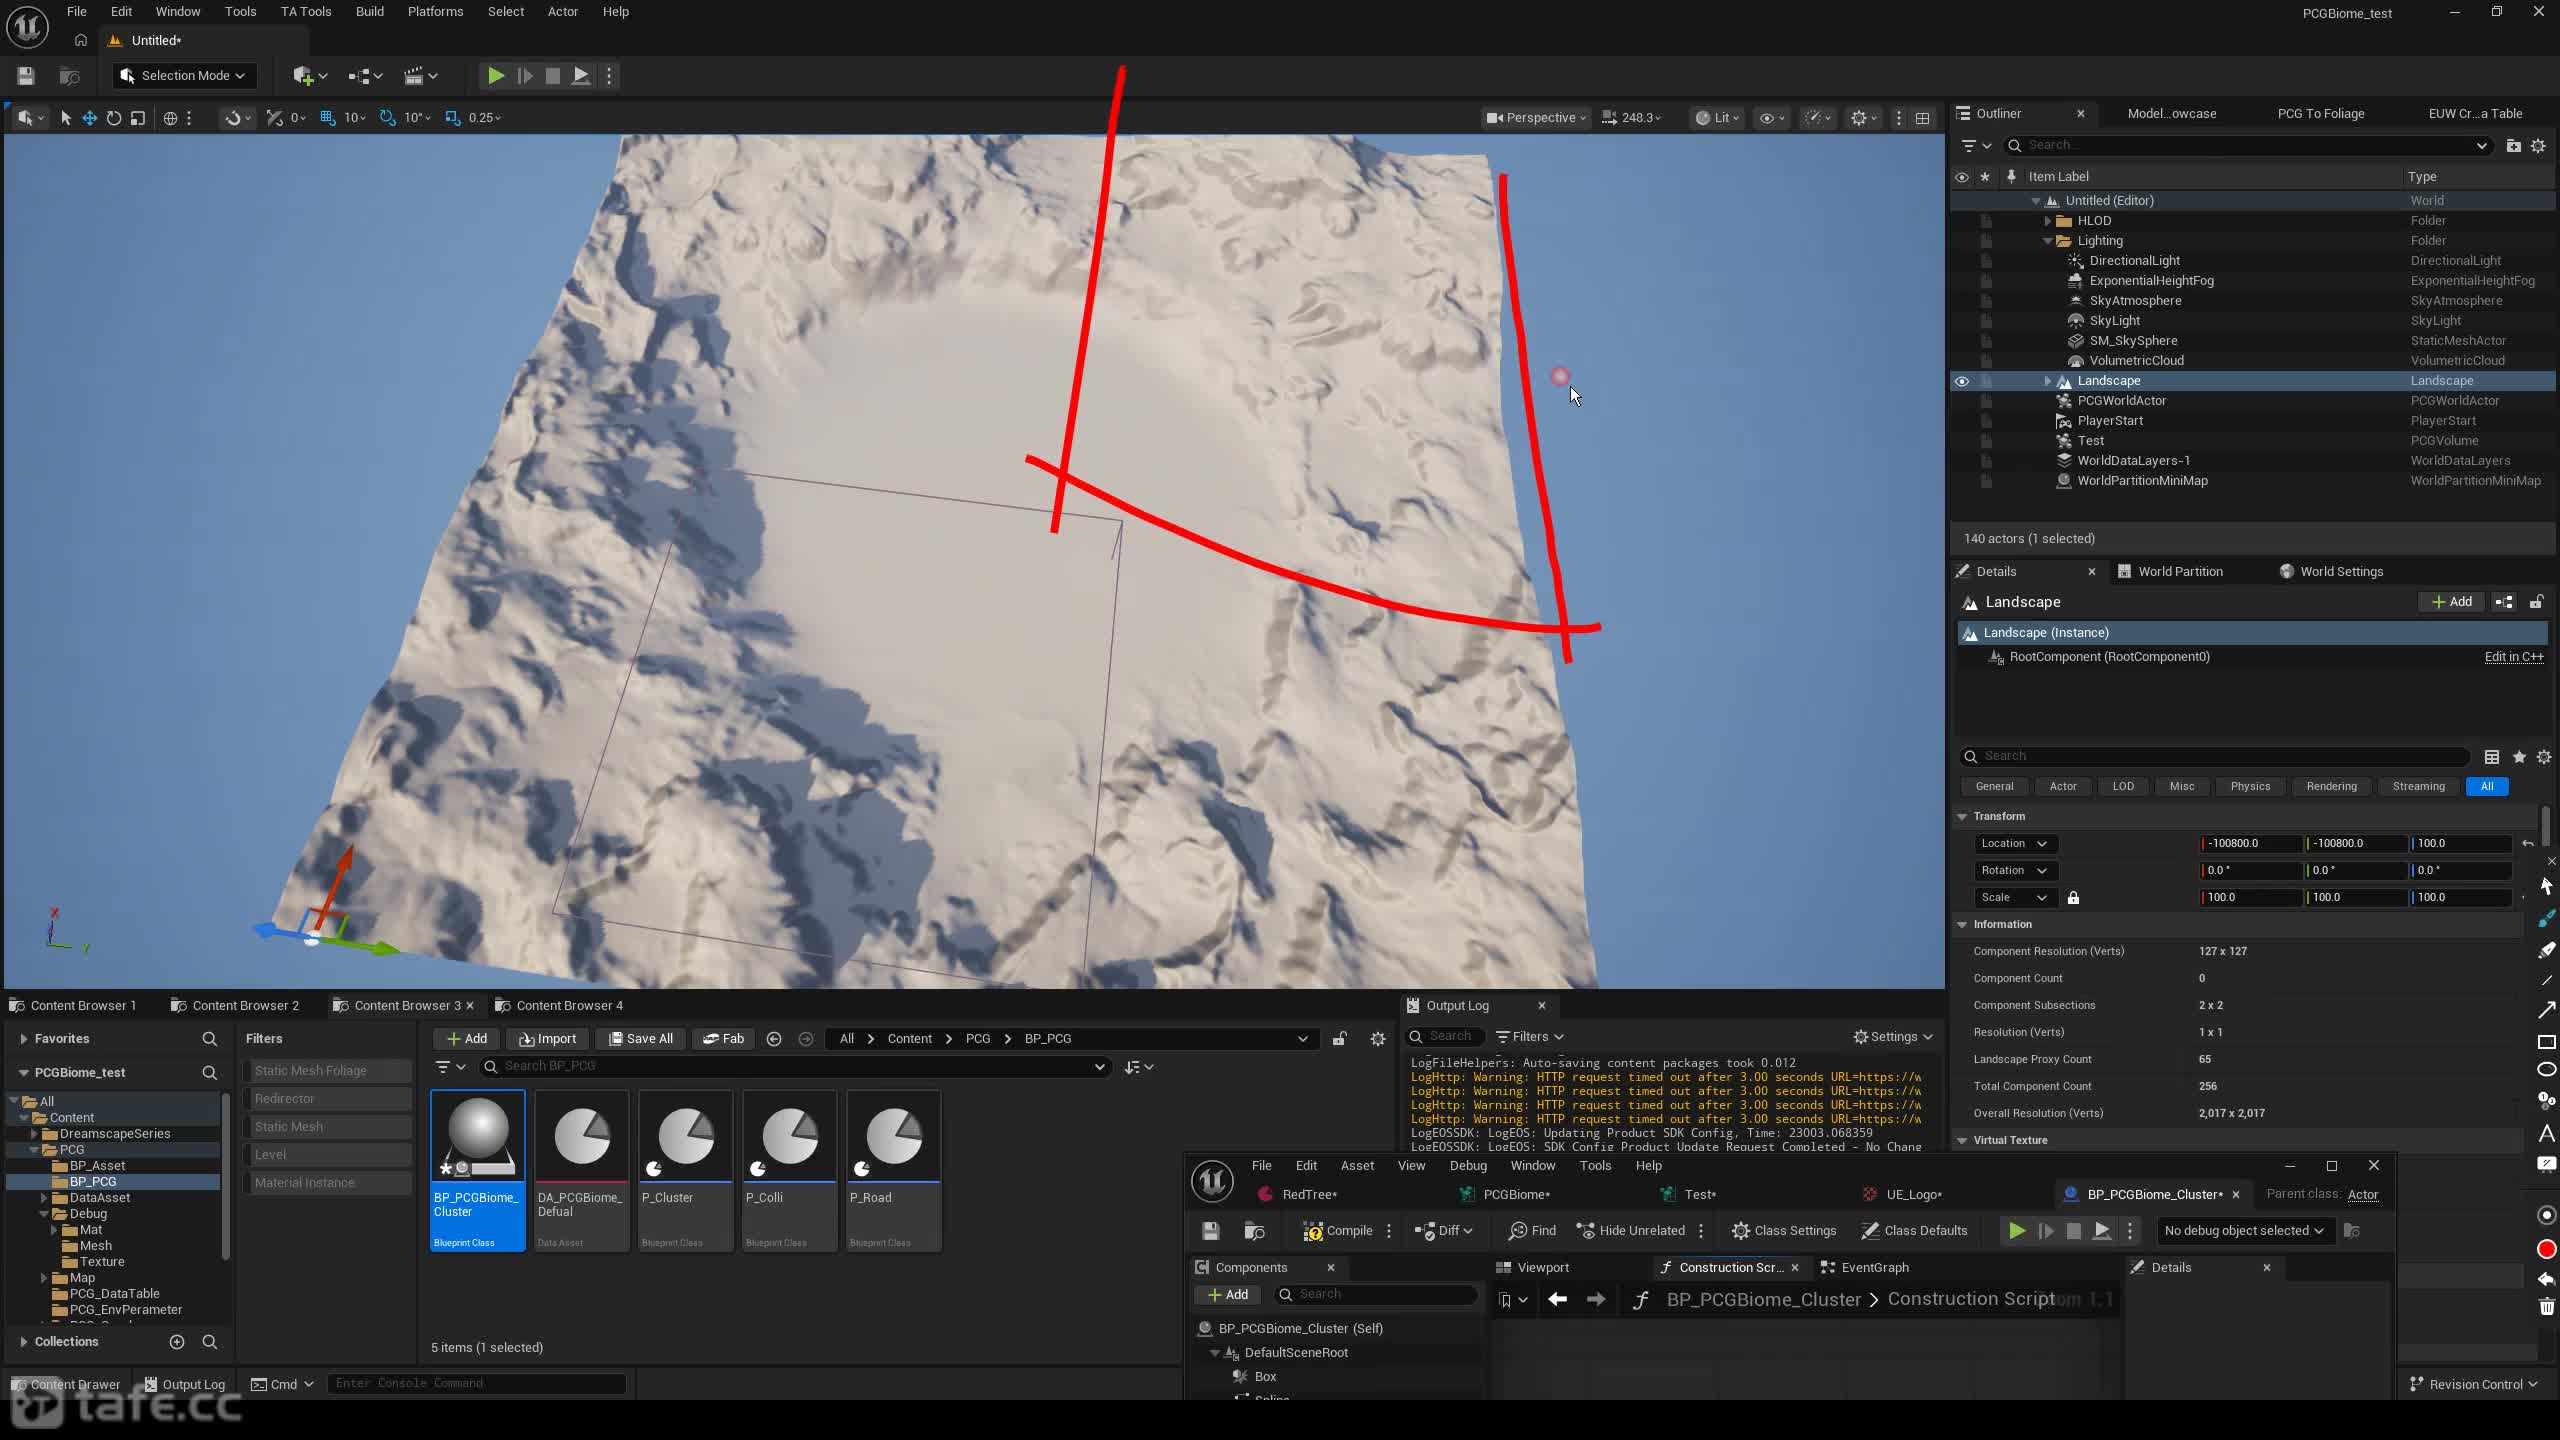
Task: Click the Play in Editor green button
Action: coord(495,76)
